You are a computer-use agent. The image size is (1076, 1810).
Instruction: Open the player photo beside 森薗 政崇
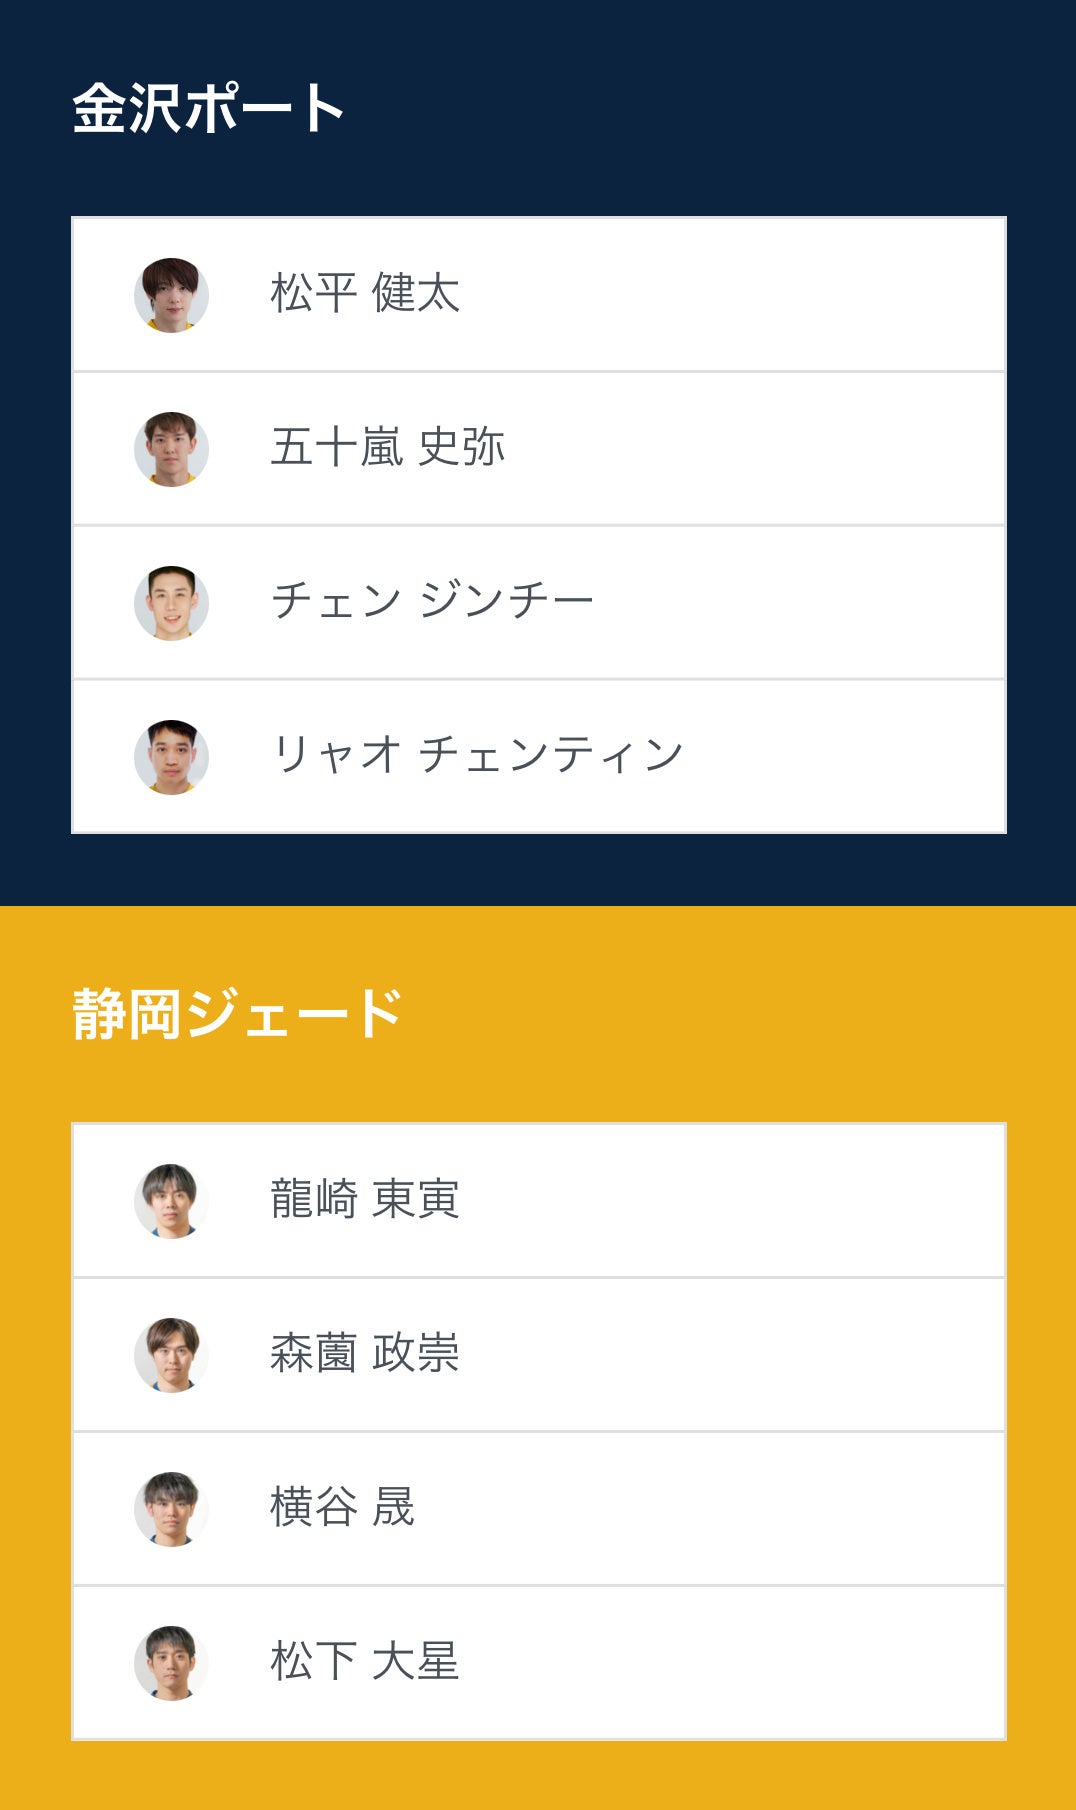click(171, 1355)
